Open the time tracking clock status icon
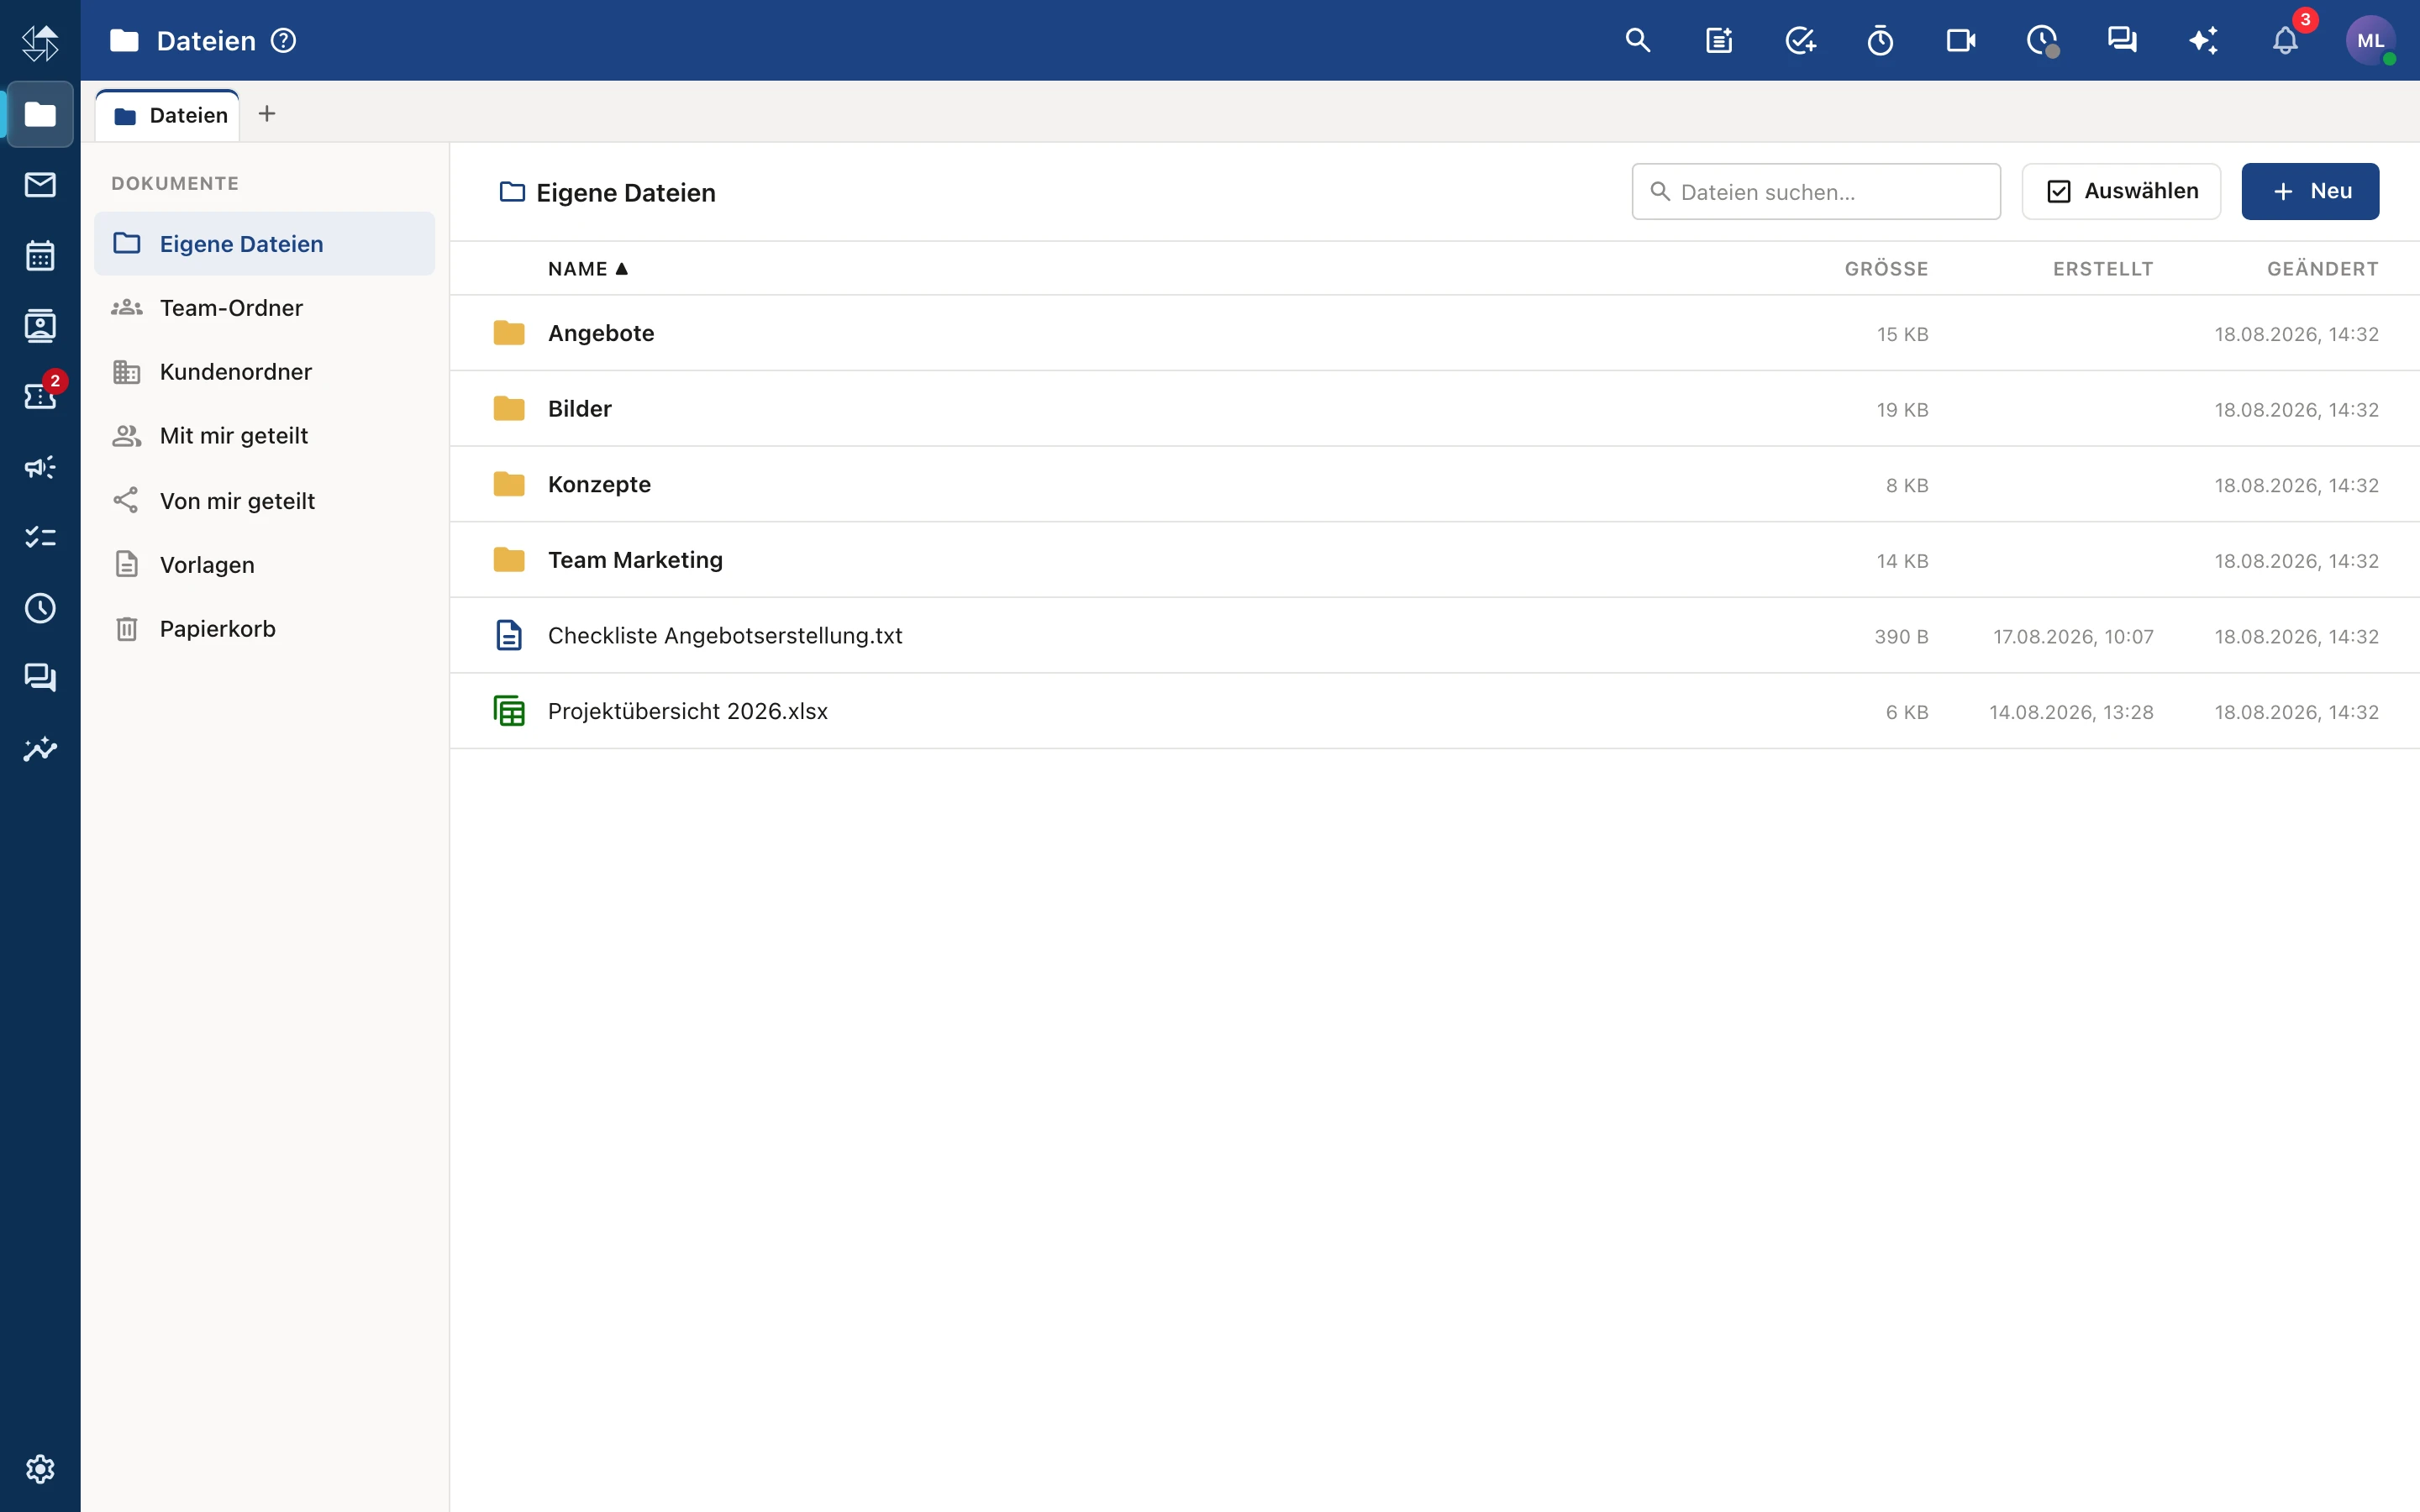Screen dimensions: 2420x1512 pyautogui.click(x=2042, y=41)
